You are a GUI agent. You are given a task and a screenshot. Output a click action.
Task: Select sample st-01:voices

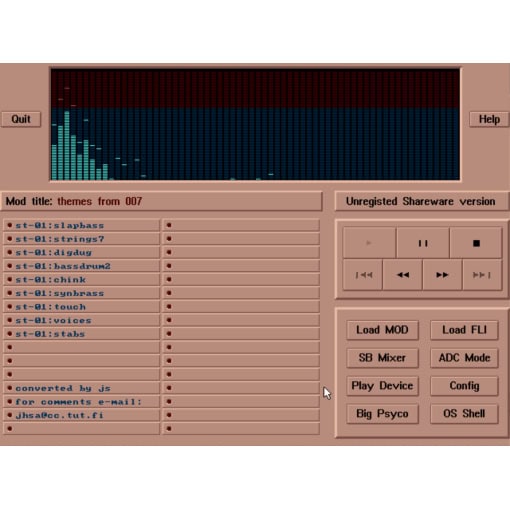[82, 320]
